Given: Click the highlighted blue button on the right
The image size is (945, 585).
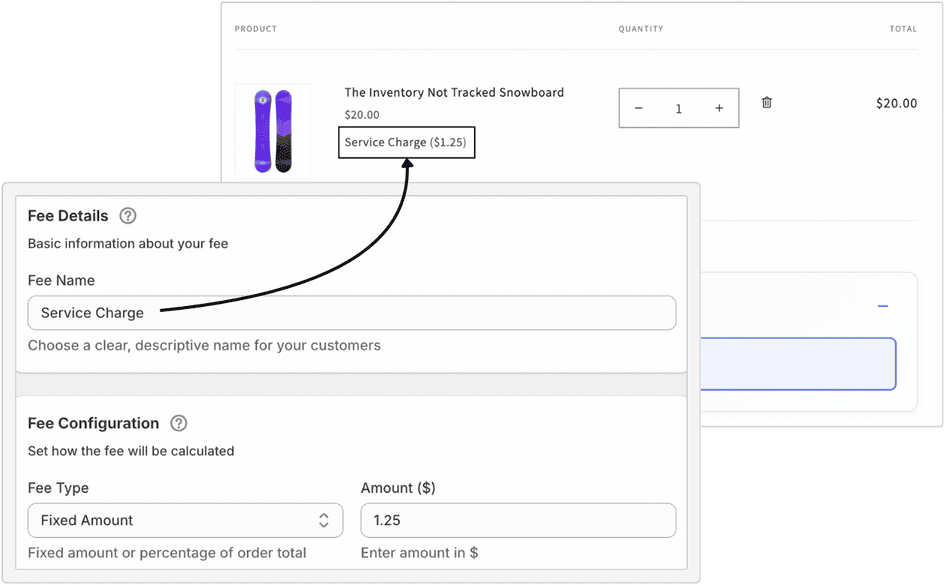Looking at the screenshot, I should 800,364.
